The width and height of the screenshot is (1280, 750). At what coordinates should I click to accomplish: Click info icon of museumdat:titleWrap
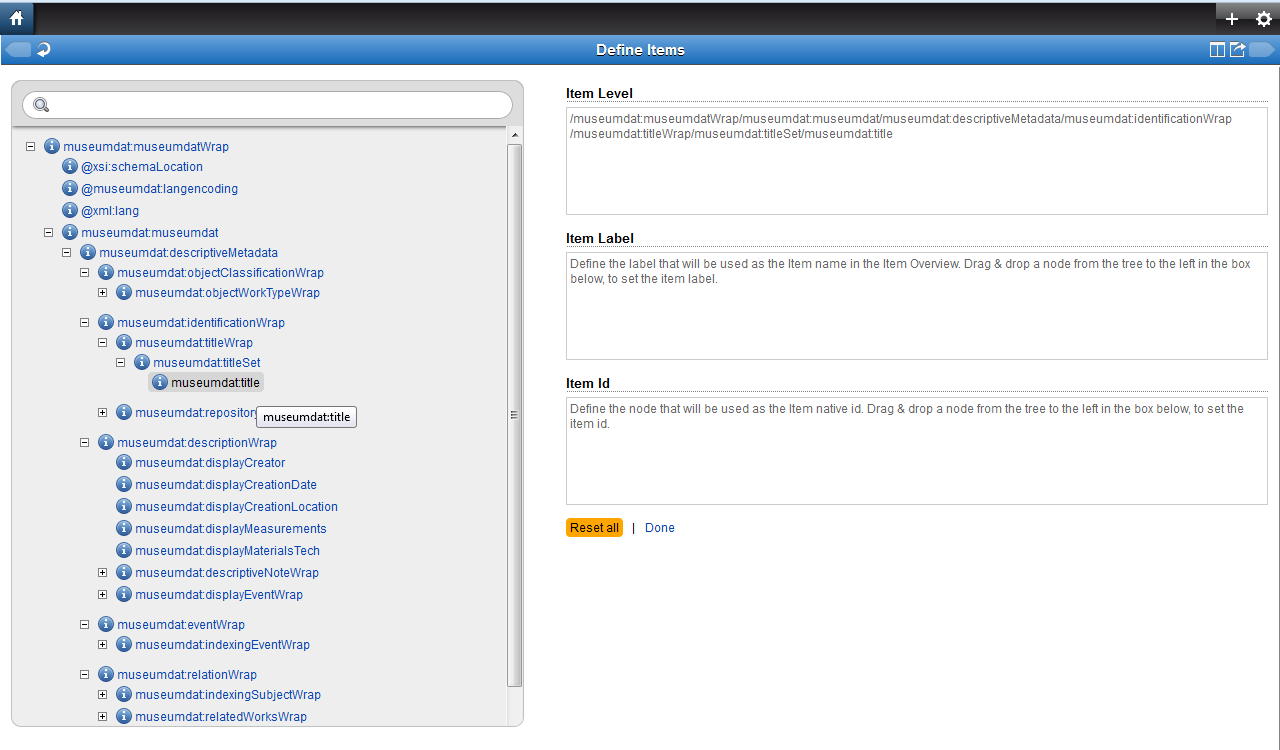pos(124,342)
